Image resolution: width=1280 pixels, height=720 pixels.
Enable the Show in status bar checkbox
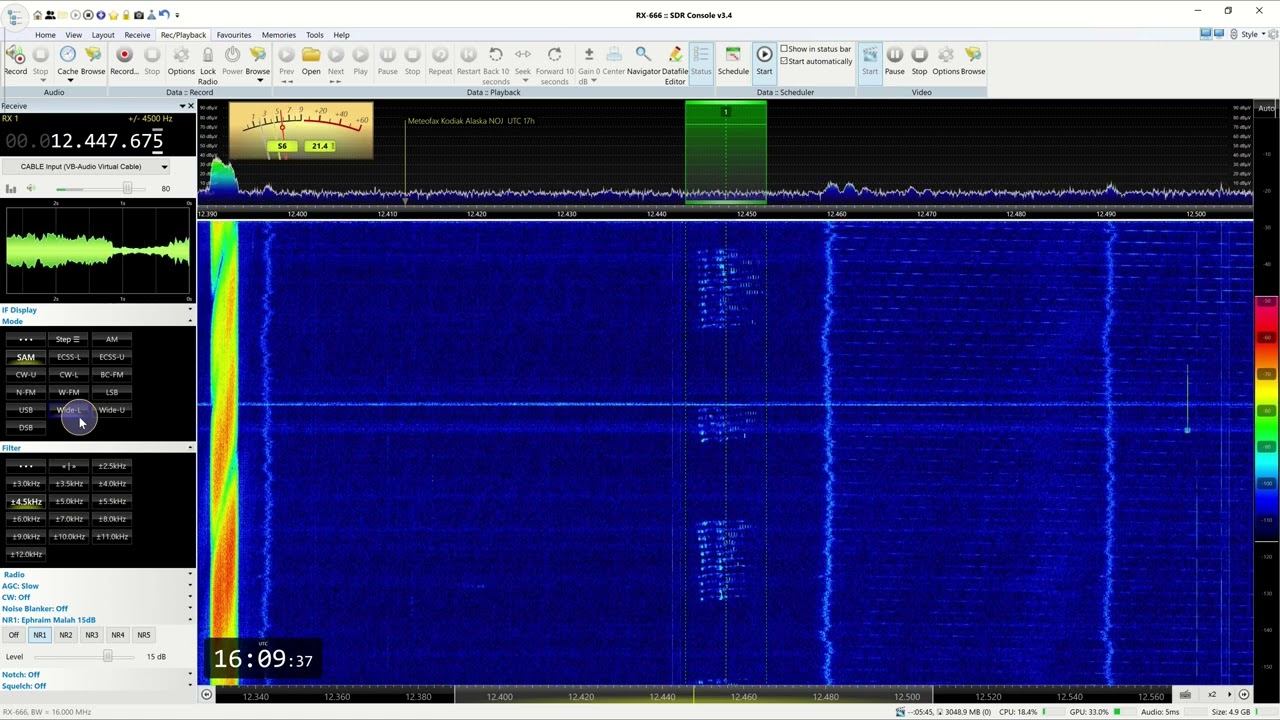(x=784, y=48)
